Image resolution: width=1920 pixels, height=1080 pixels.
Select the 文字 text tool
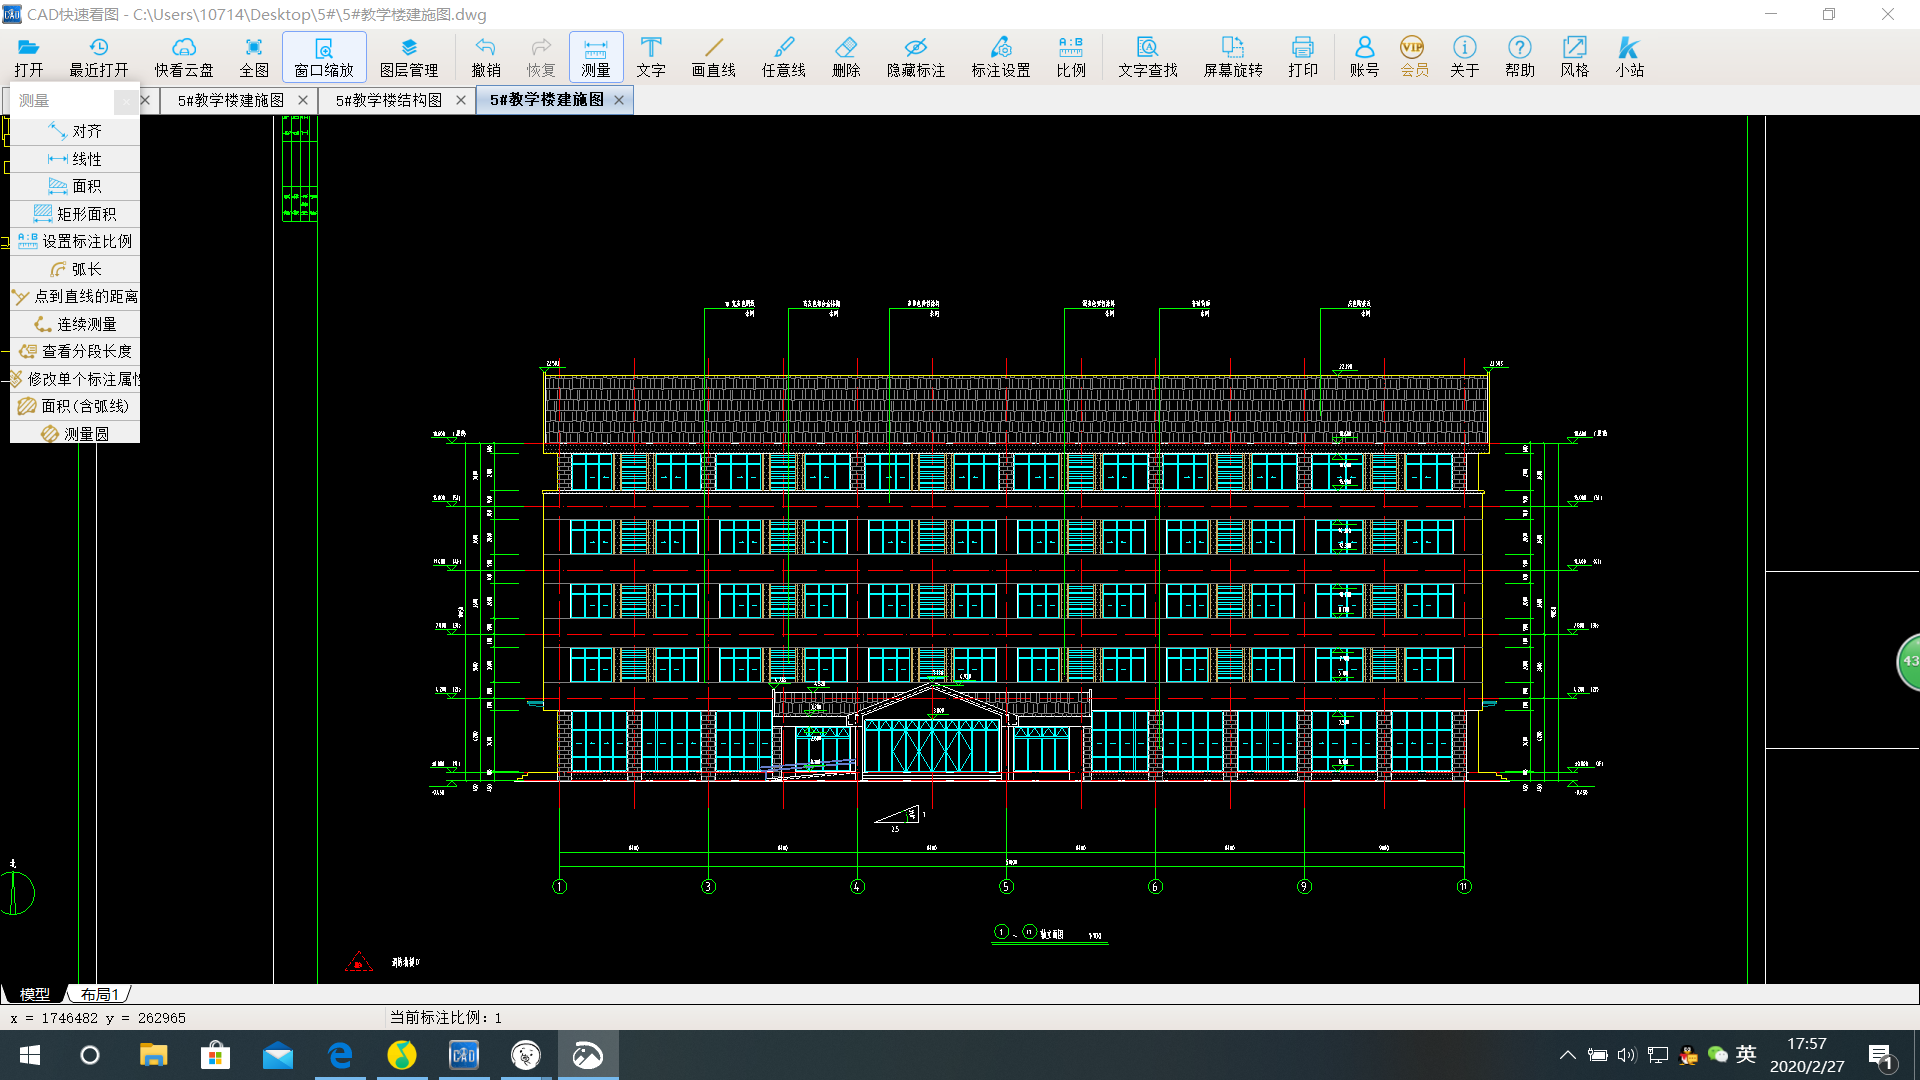pyautogui.click(x=651, y=57)
